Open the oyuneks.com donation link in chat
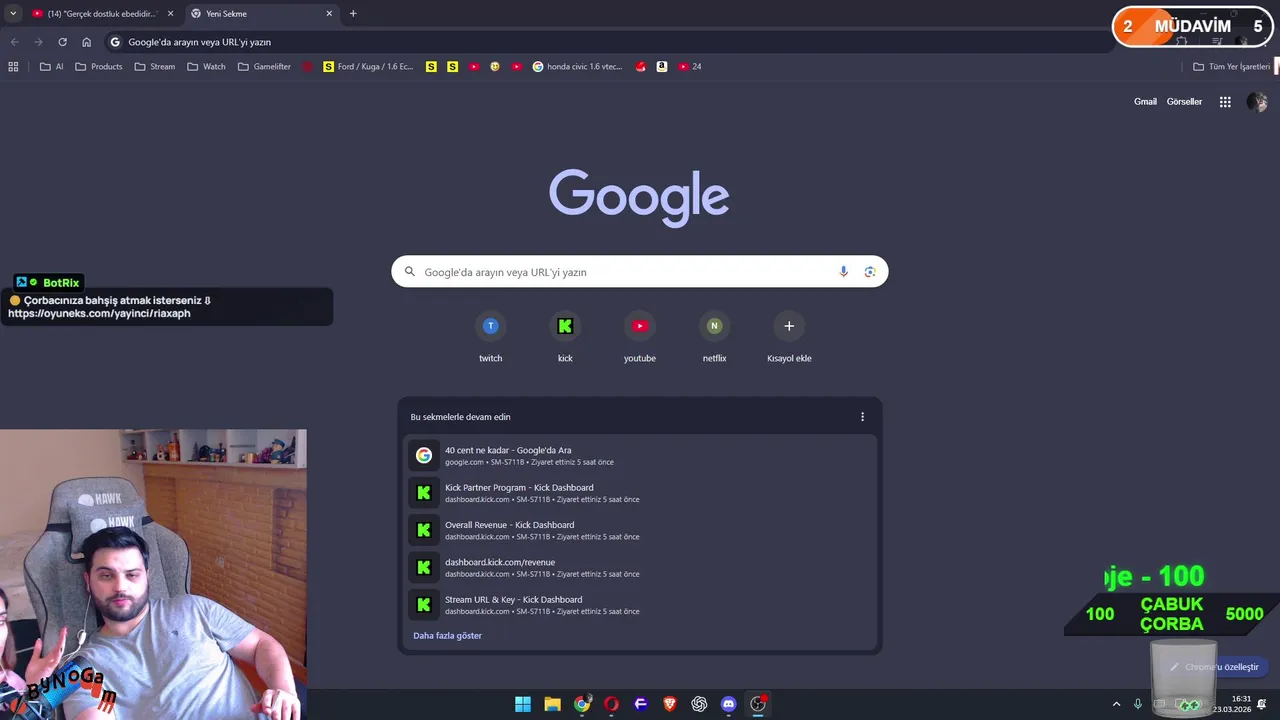The height and width of the screenshot is (720, 1280). 99,313
